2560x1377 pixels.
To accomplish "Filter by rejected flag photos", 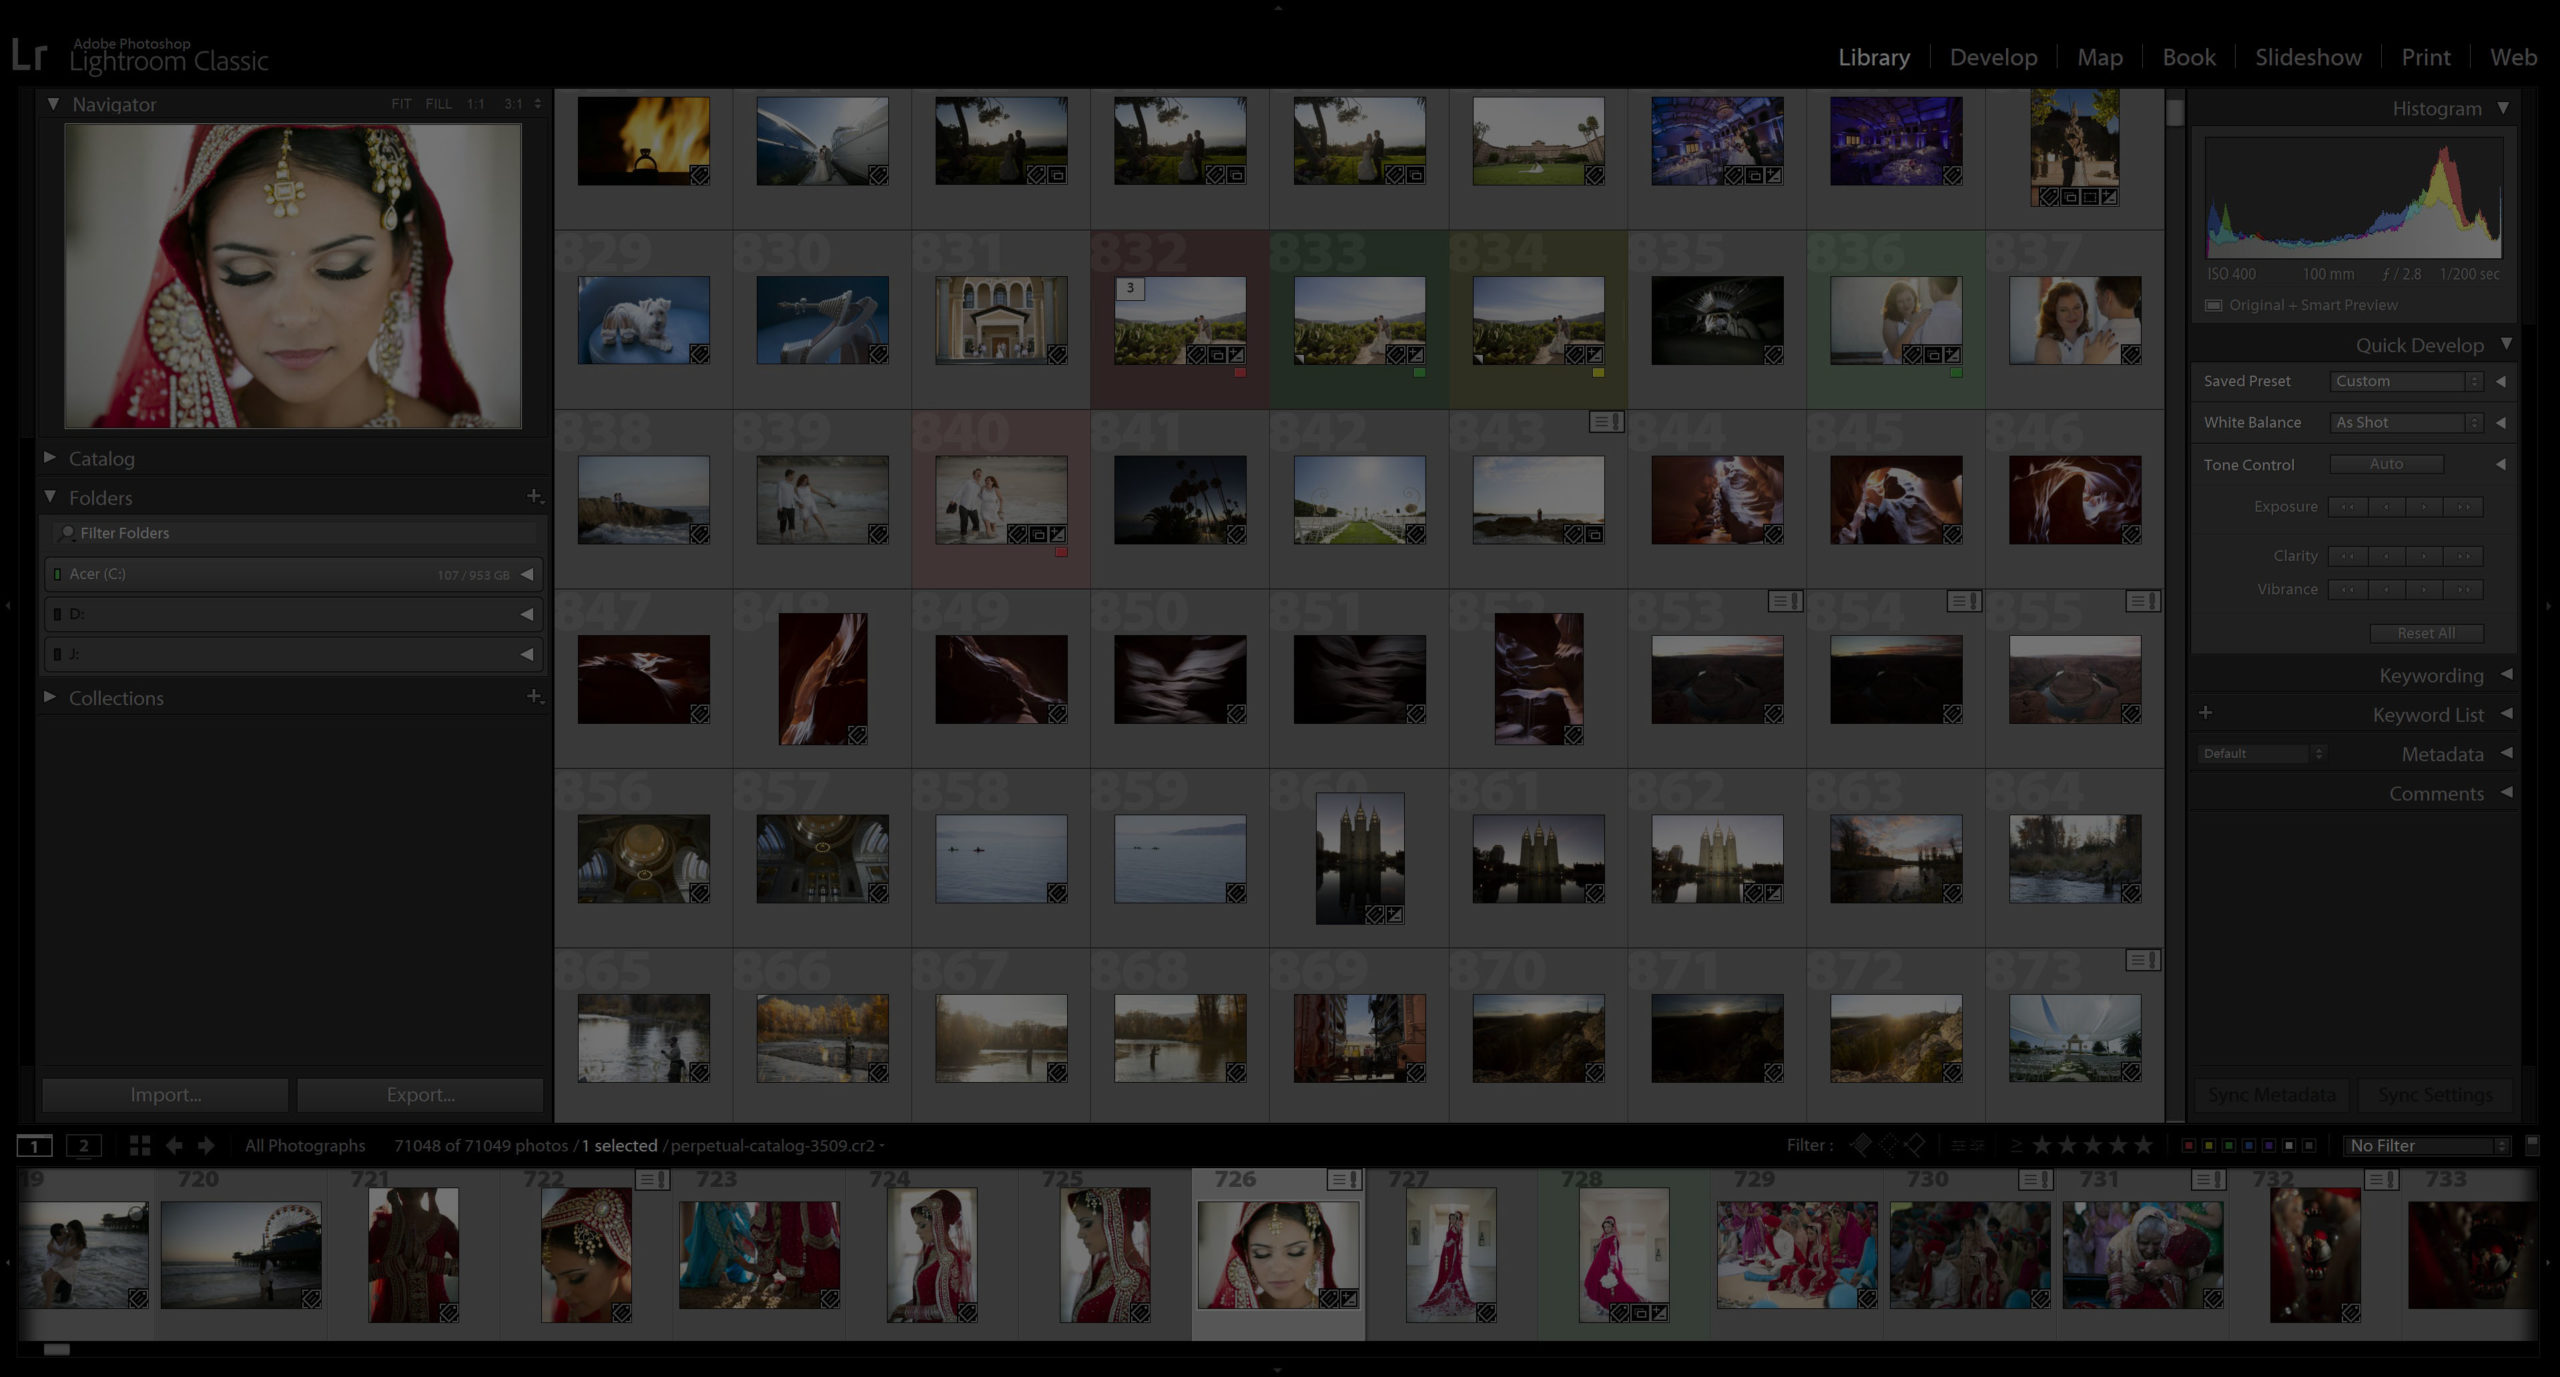I will tap(1914, 1145).
